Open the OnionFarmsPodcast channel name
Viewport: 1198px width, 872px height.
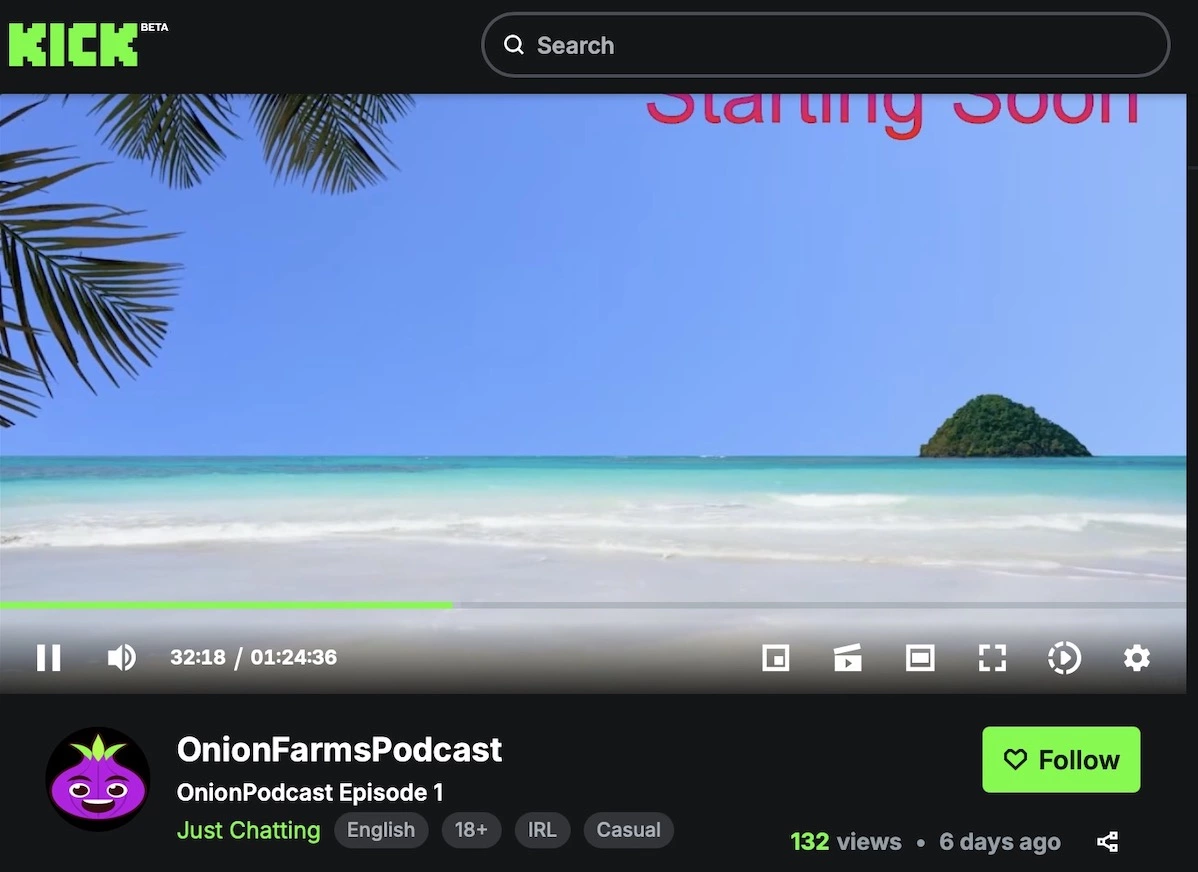point(339,750)
